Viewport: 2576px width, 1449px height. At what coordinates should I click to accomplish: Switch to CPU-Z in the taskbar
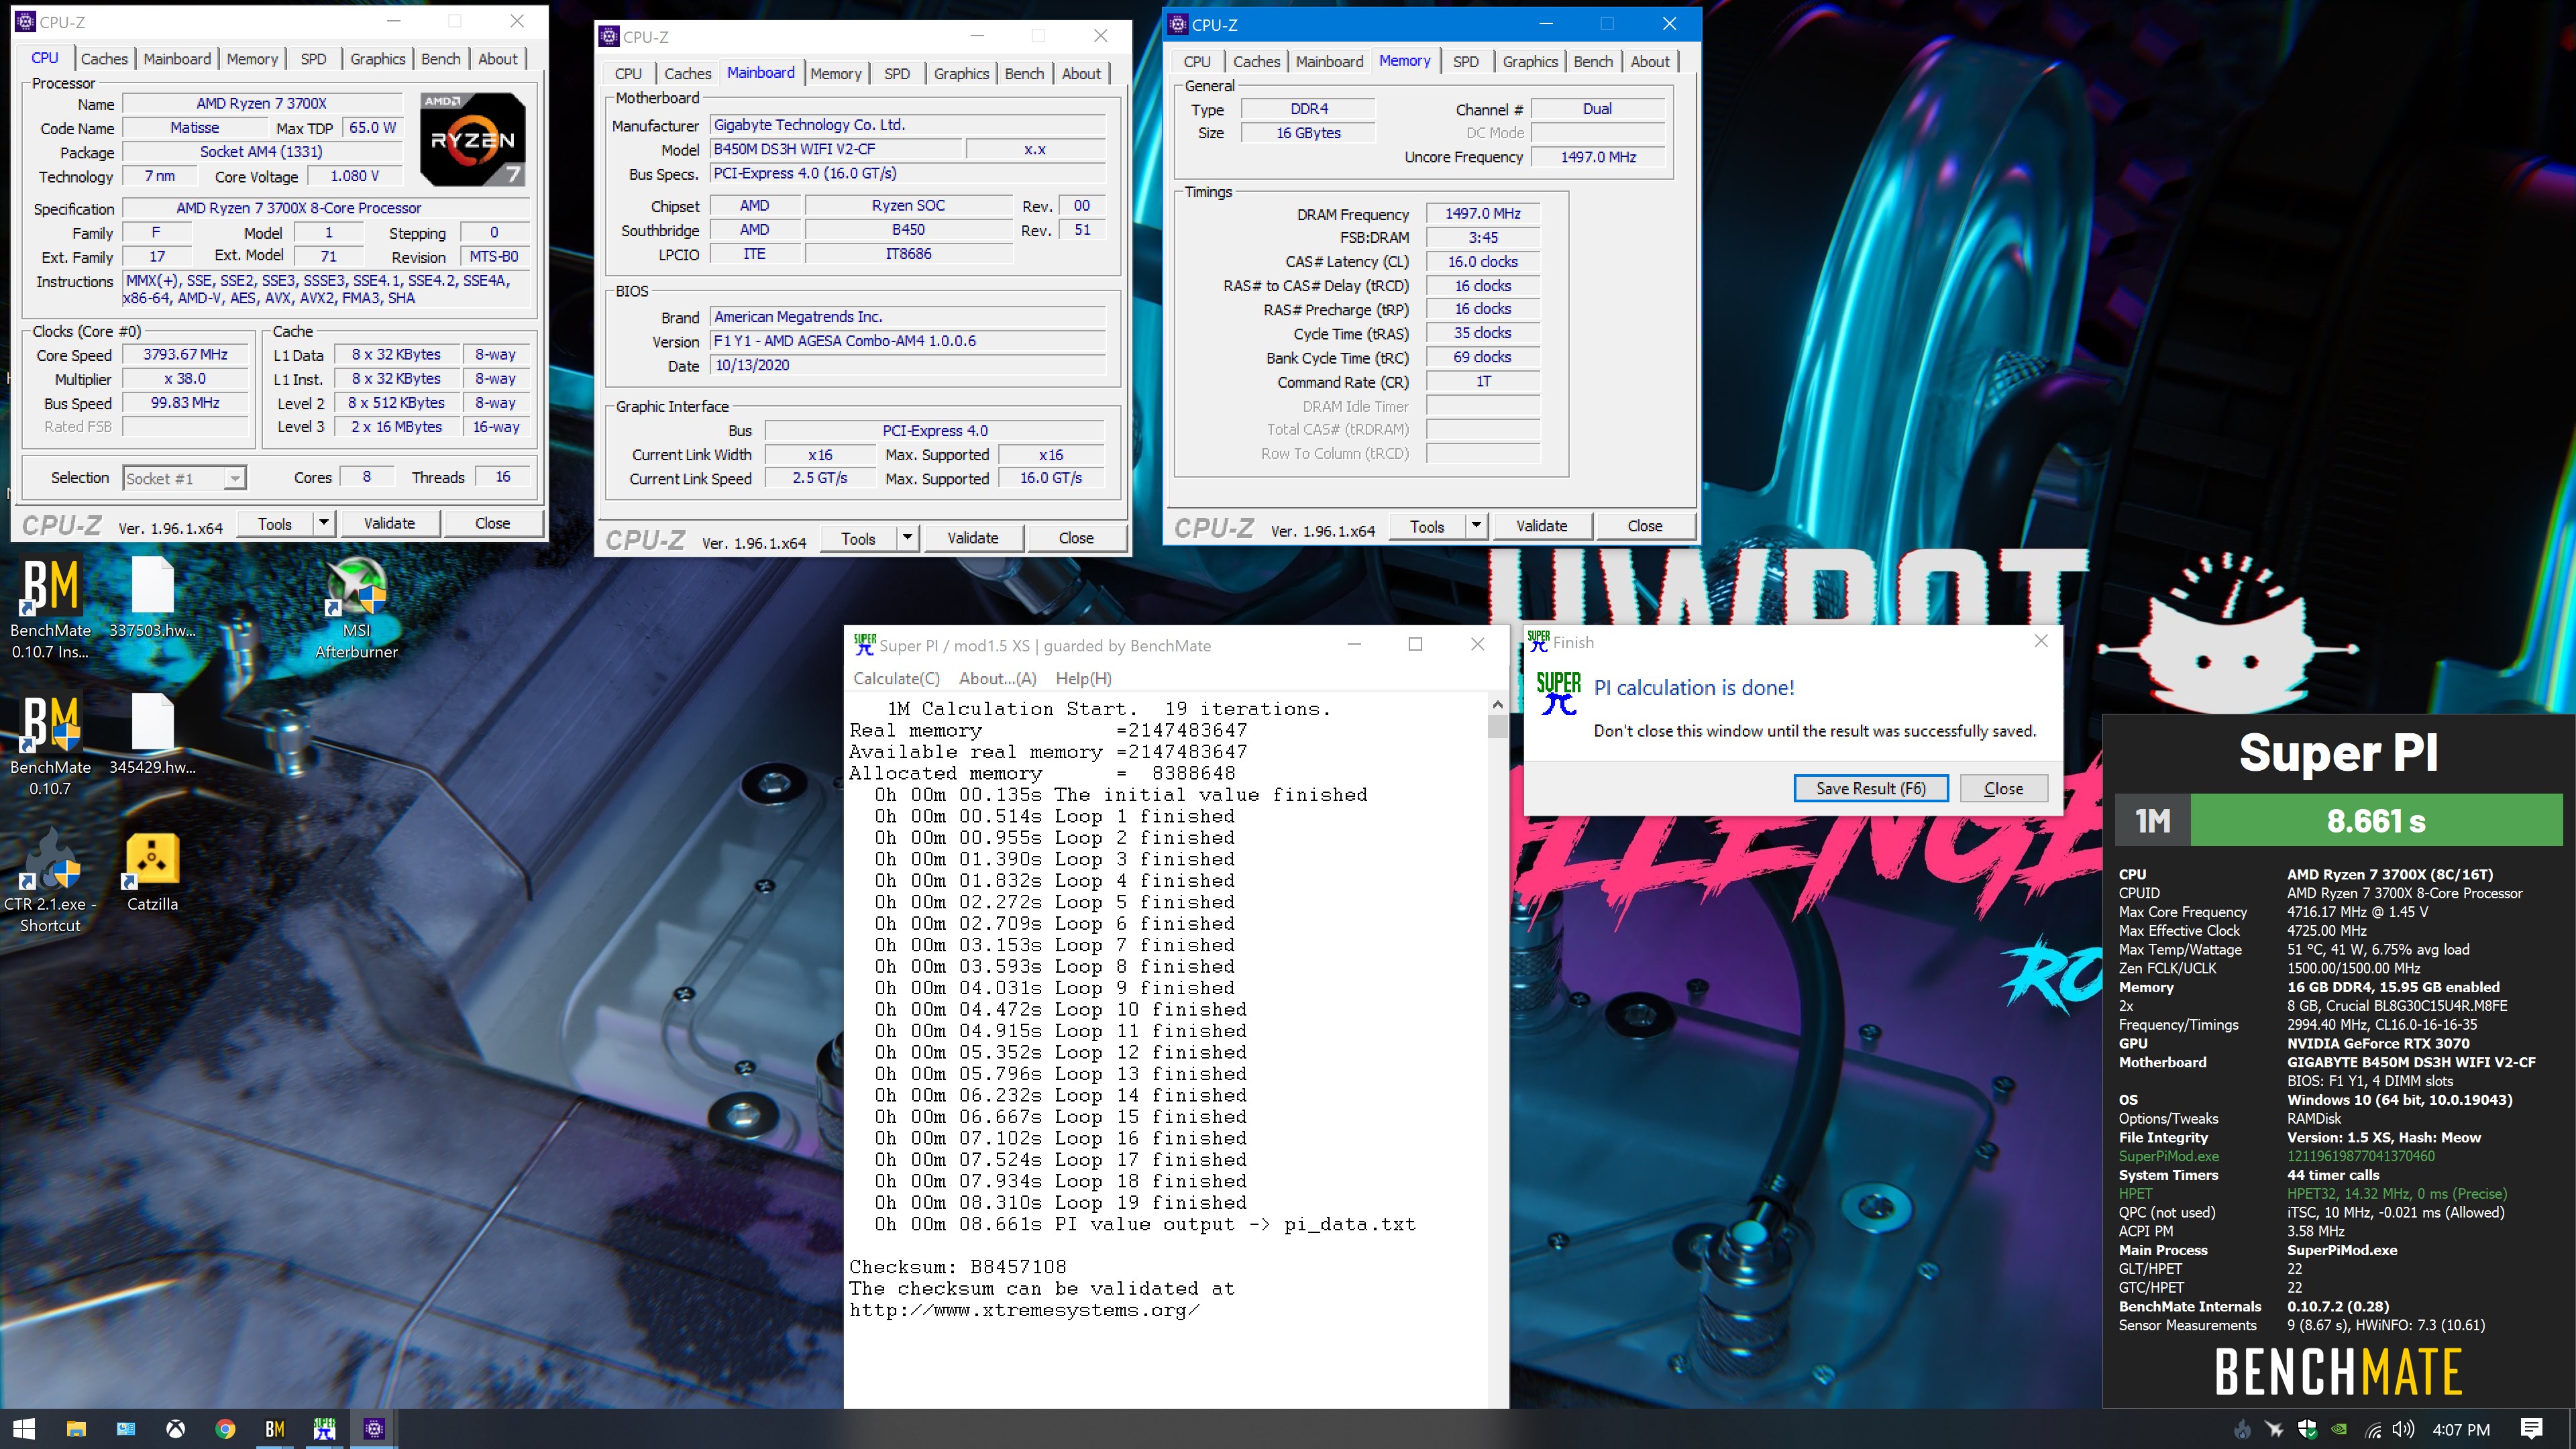pos(374,1429)
